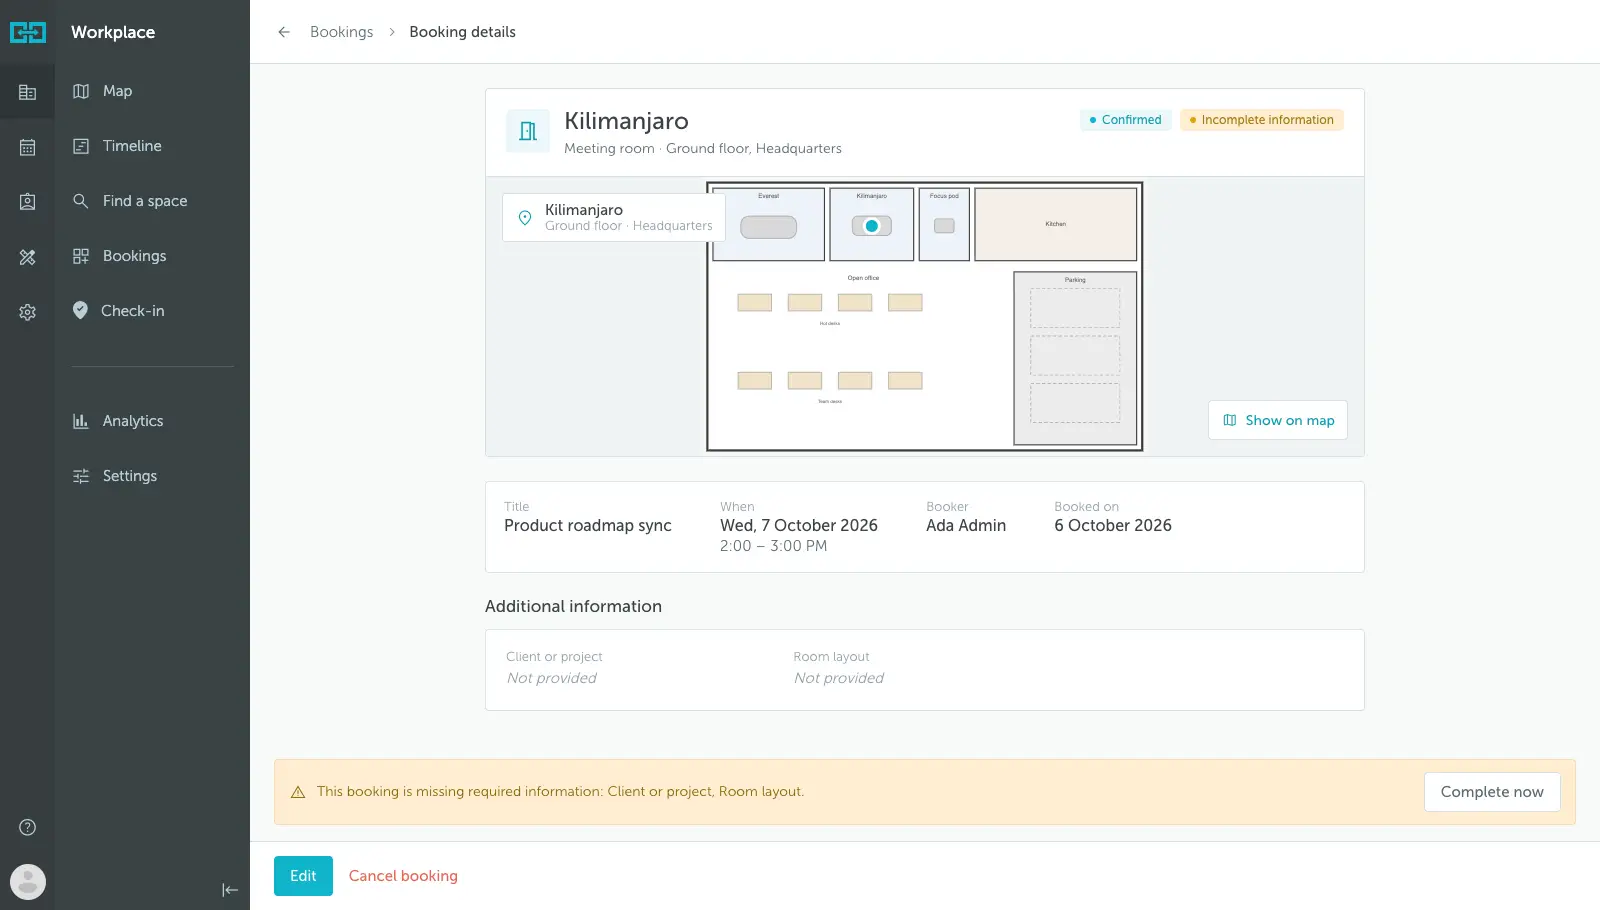Select the Kilimanjaro room marker on floorplan
Image resolution: width=1600 pixels, height=910 pixels.
[x=872, y=226]
